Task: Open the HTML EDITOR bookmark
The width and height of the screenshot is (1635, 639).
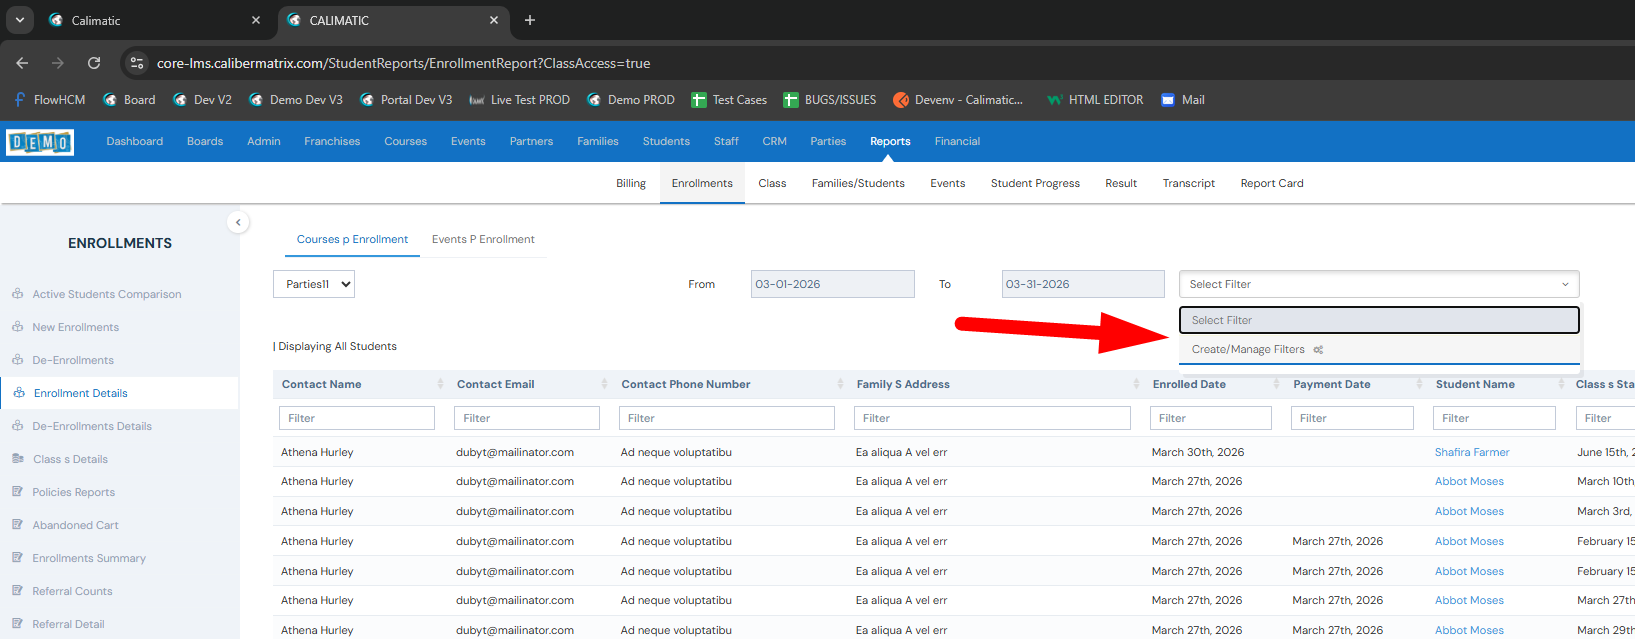Action: coord(1094,100)
